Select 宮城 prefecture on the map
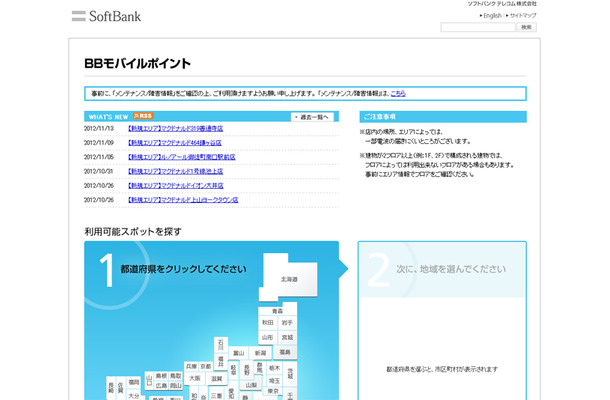The width and height of the screenshot is (610, 400). [x=287, y=337]
